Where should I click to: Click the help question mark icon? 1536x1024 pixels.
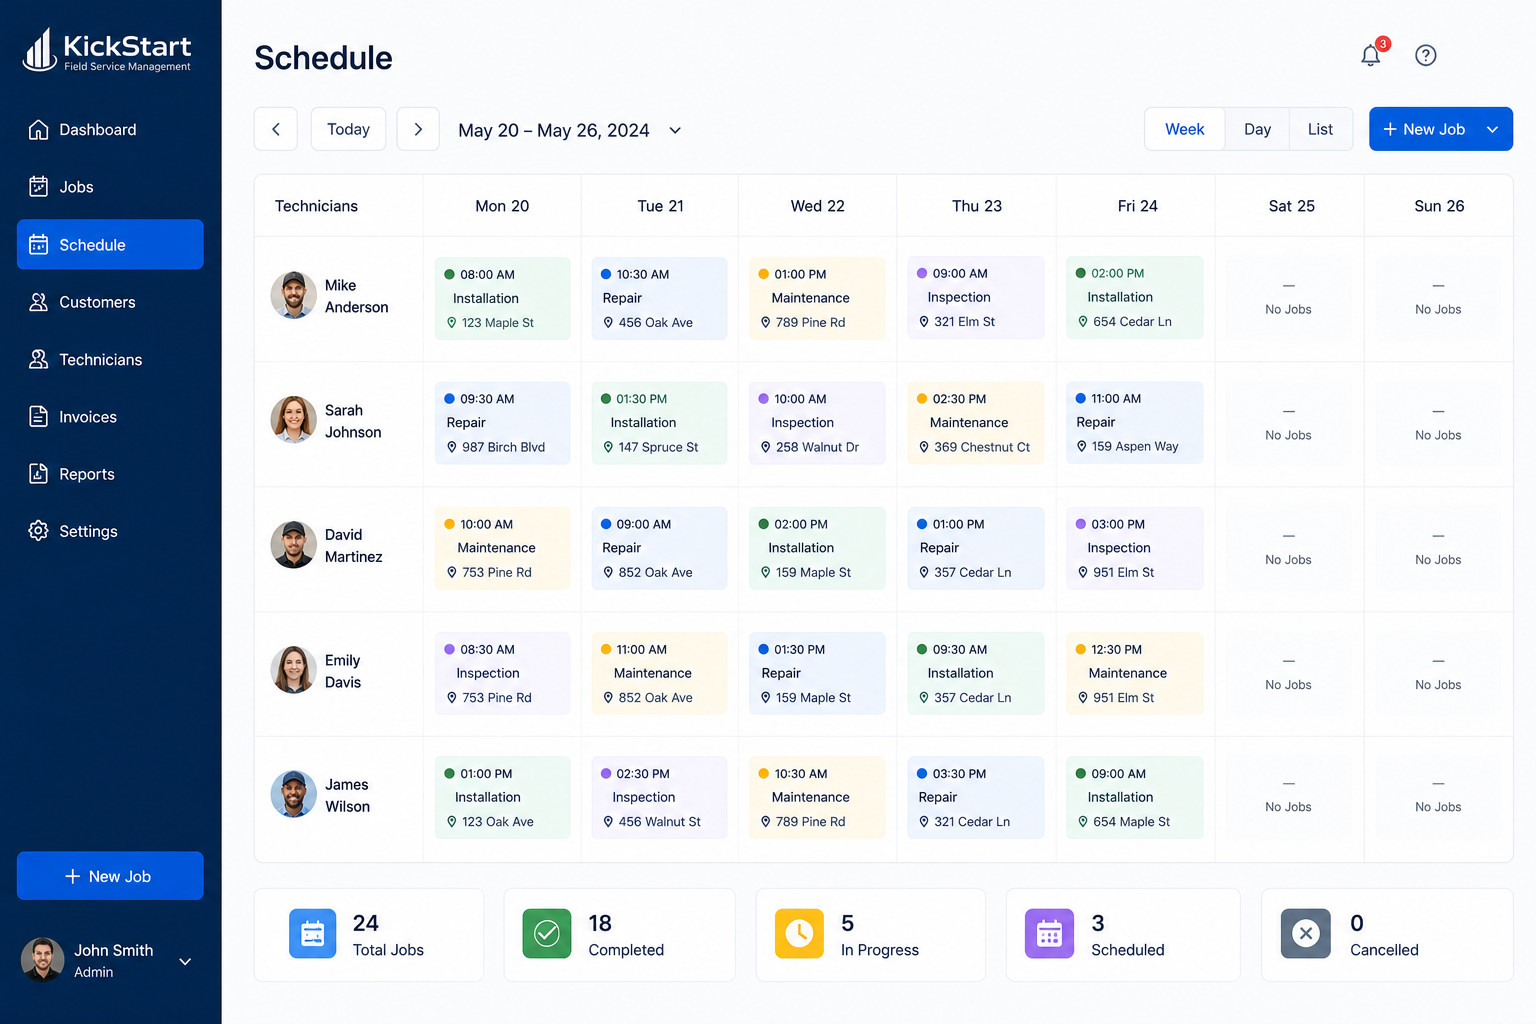pyautogui.click(x=1426, y=56)
